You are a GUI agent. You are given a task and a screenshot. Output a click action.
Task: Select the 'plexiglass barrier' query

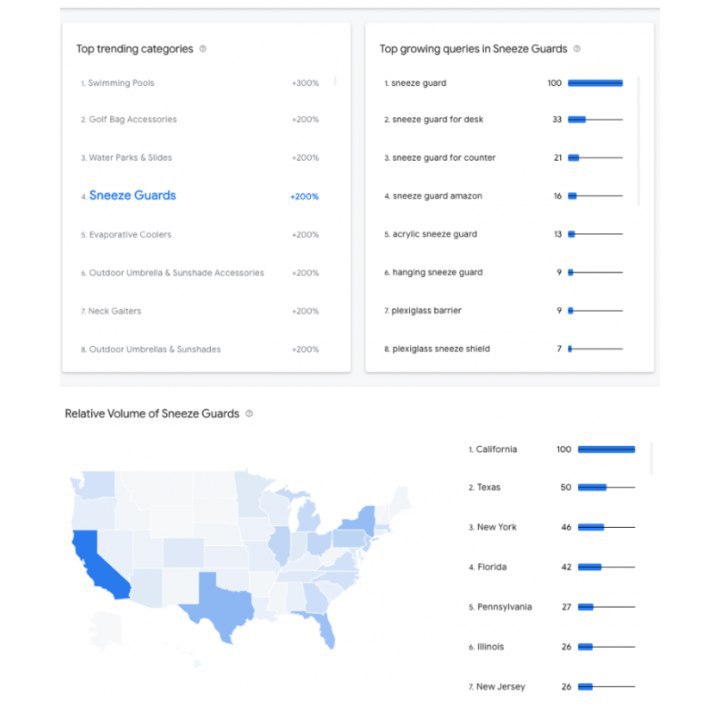427,311
